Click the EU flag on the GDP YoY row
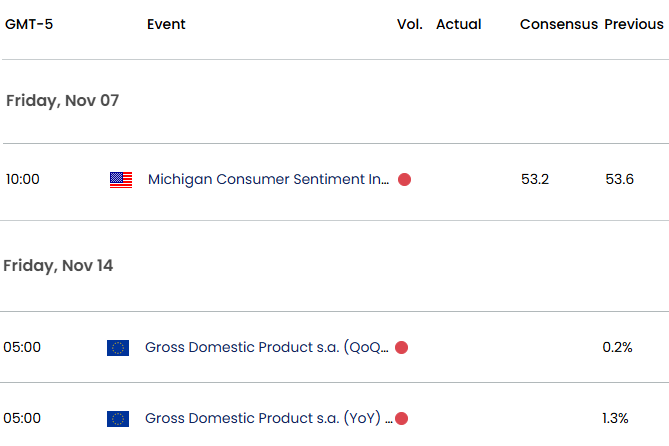The height and width of the screenshot is (446, 669). [x=118, y=418]
